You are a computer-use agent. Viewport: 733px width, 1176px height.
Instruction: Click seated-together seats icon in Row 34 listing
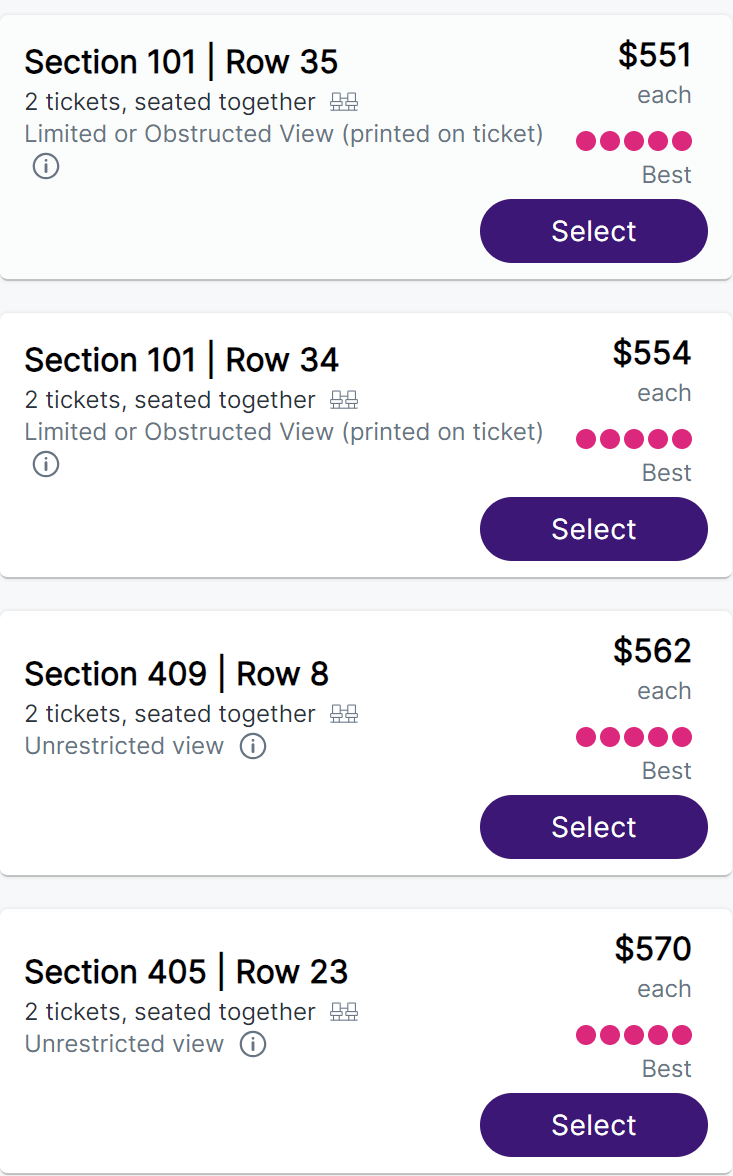point(344,400)
